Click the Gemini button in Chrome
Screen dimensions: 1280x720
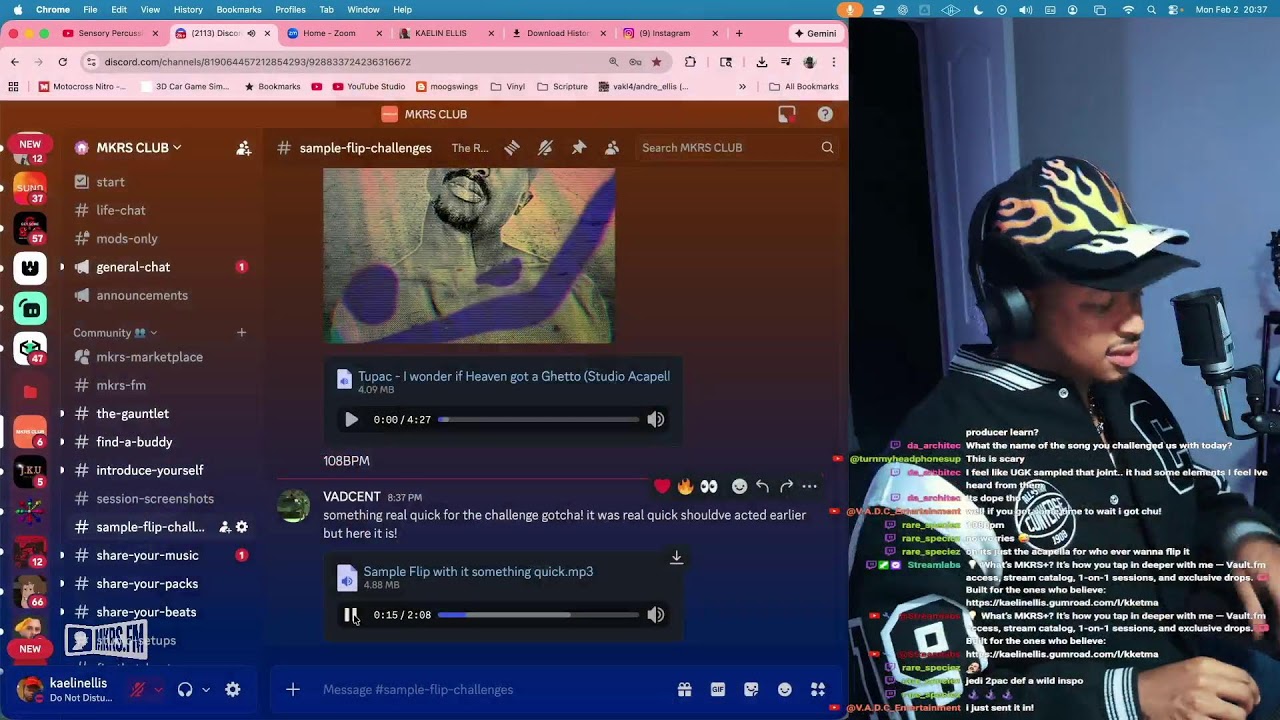point(815,33)
